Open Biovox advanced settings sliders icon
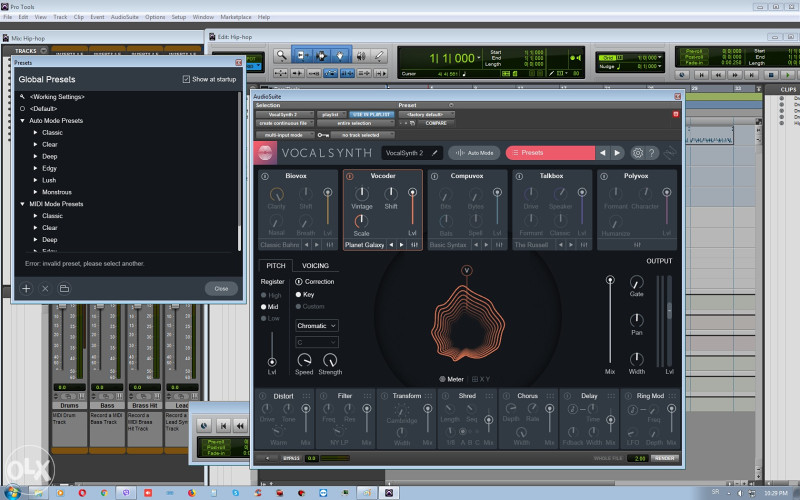Image resolution: width=800 pixels, height=500 pixels. click(x=330, y=245)
